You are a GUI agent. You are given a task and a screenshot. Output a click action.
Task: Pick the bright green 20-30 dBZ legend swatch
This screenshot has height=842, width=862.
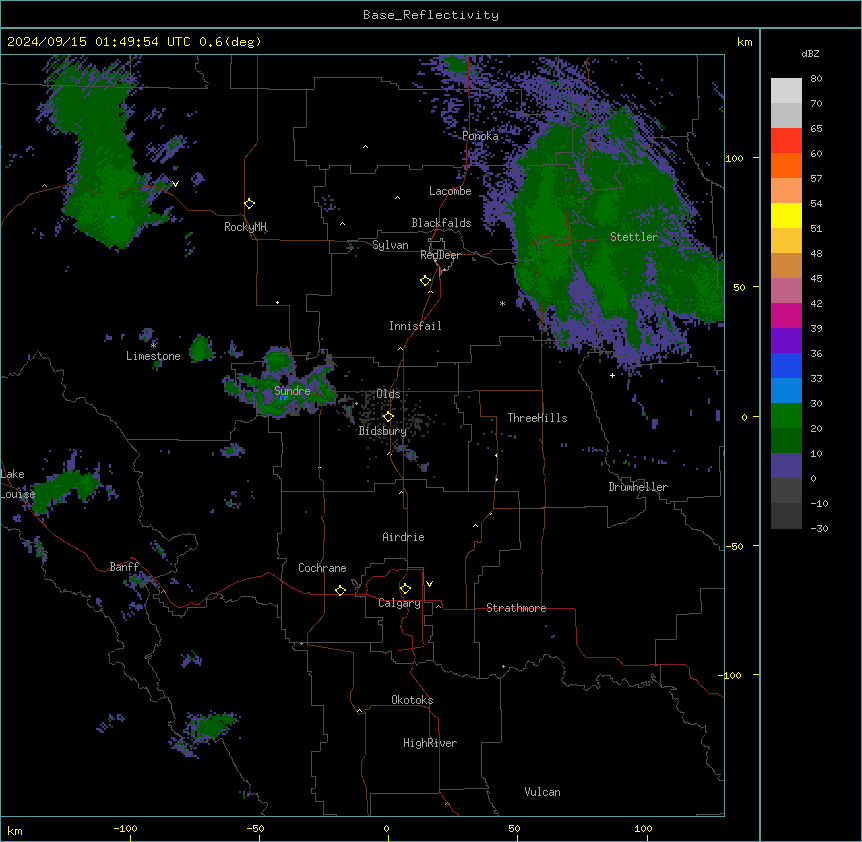(786, 416)
